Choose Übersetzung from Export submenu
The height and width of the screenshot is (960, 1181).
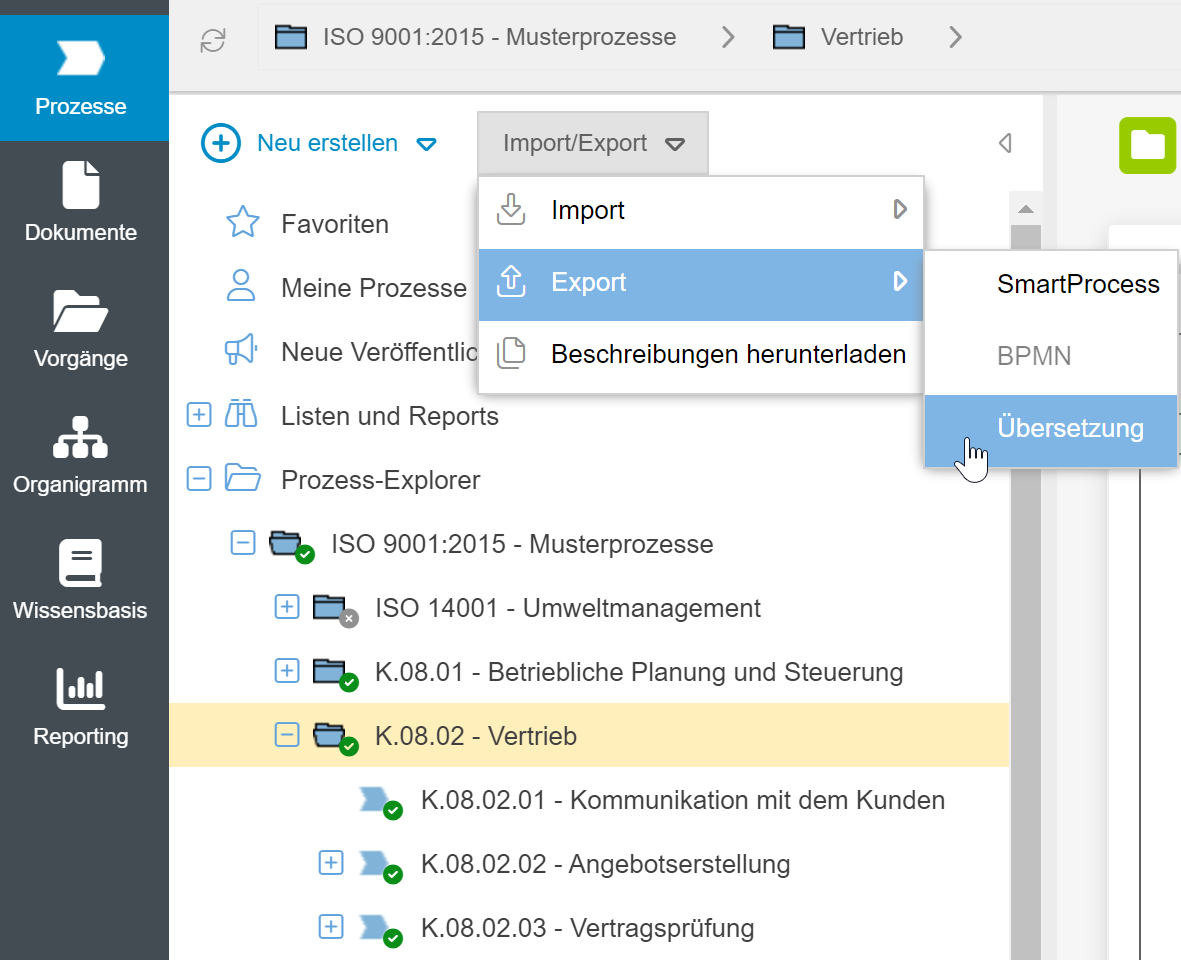(x=1070, y=429)
